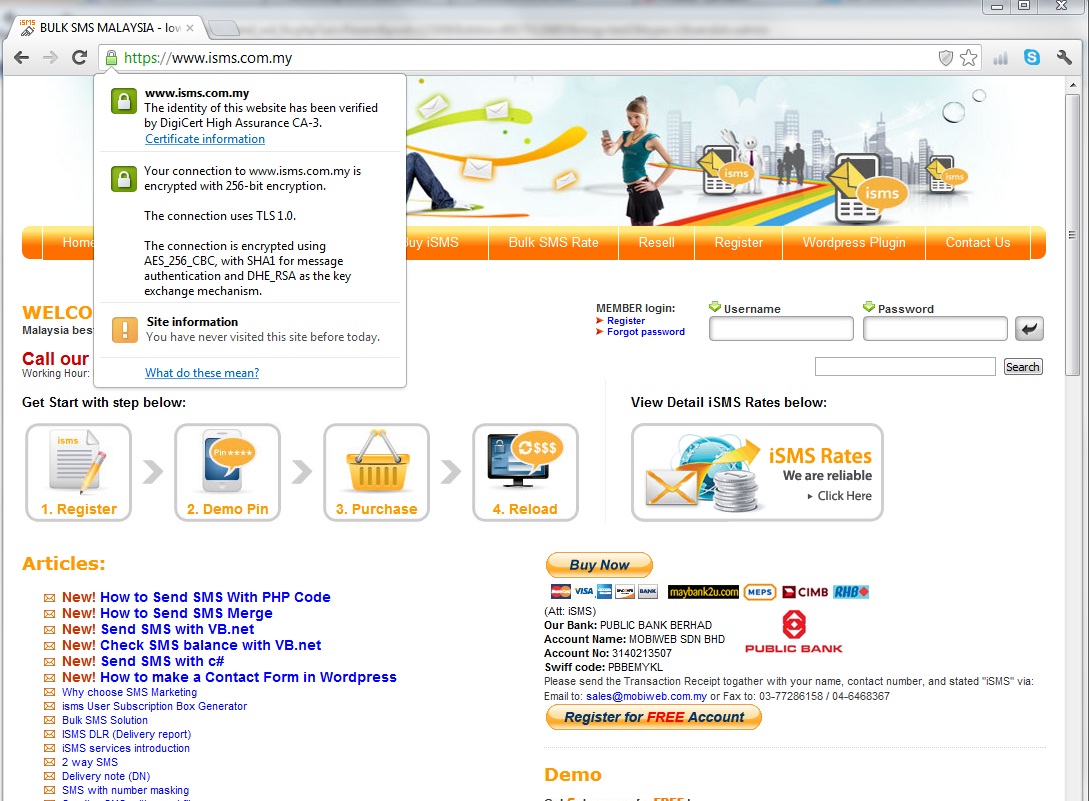The width and height of the screenshot is (1089, 801).
Task: Click the maybank2u.com payment logo
Action: (x=704, y=592)
